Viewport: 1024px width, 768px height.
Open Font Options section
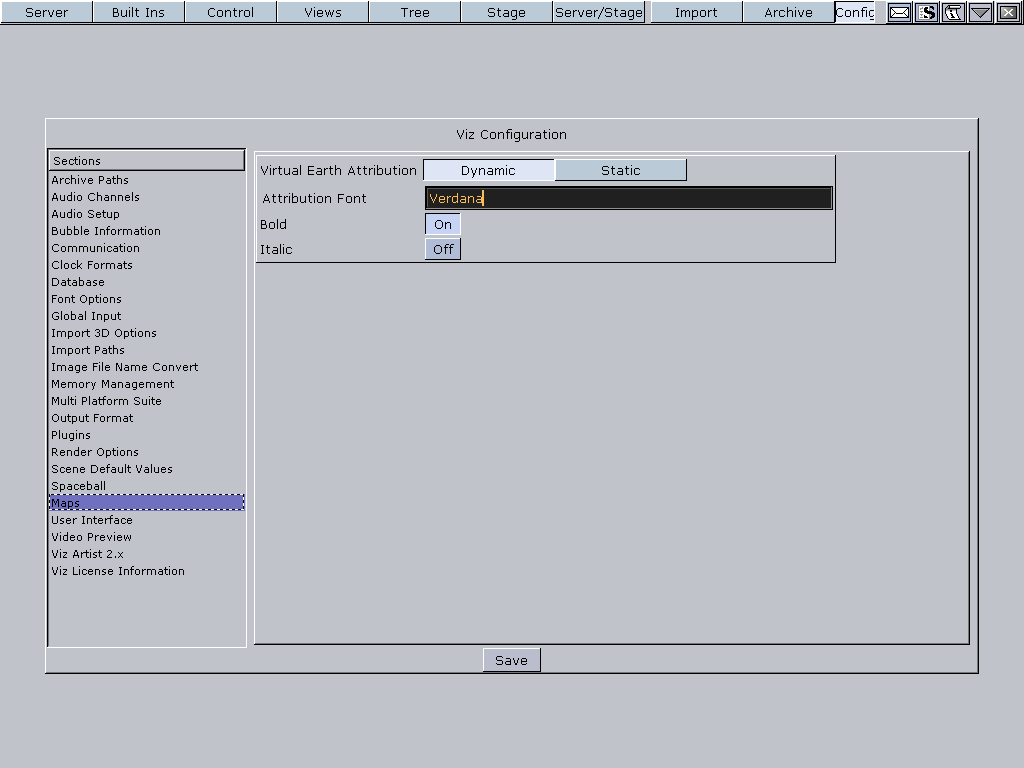(87, 300)
